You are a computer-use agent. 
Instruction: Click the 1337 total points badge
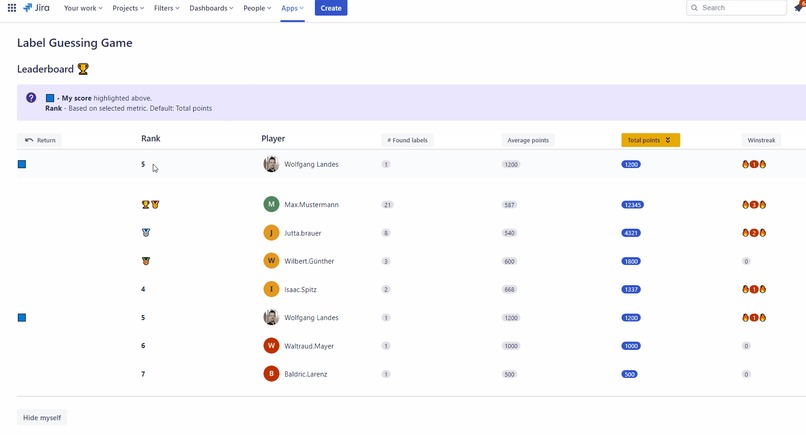pyautogui.click(x=631, y=289)
